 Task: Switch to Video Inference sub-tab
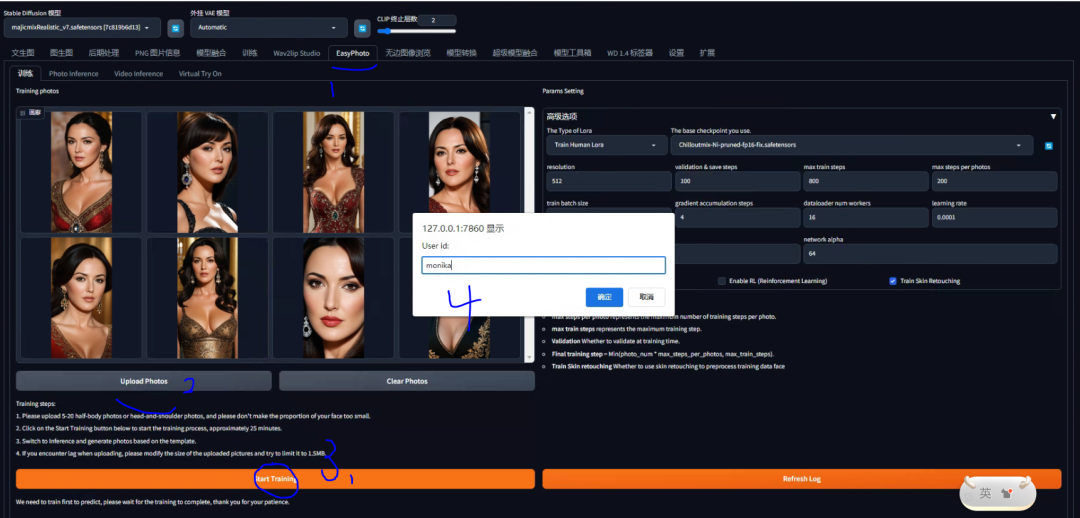[138, 74]
